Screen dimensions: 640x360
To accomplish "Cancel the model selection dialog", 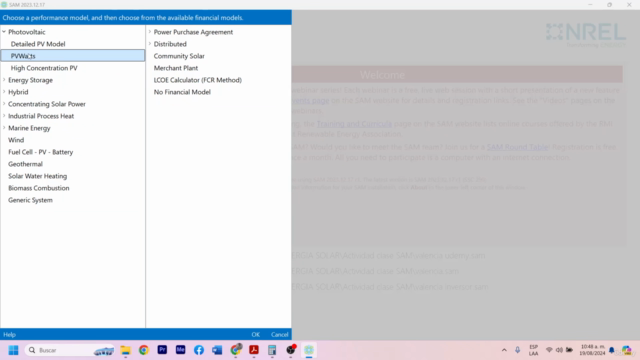I will [280, 334].
